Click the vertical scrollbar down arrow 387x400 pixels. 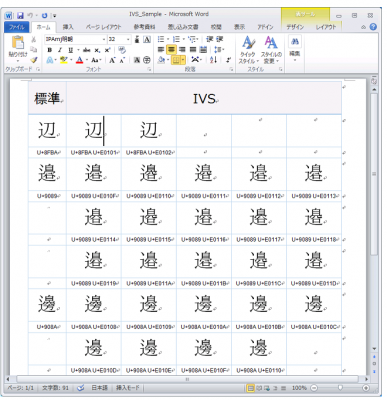pyautogui.click(x=374, y=349)
